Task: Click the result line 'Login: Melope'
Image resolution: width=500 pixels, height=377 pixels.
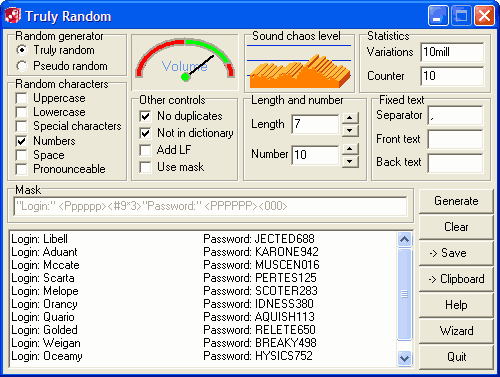Action: point(45,291)
